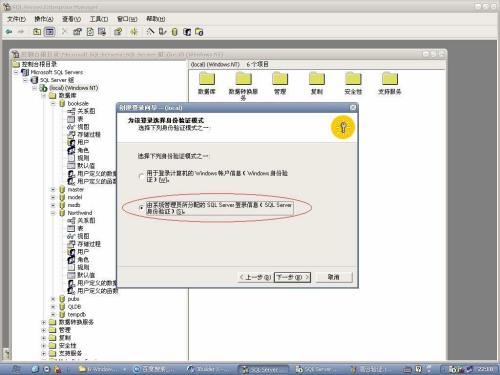The image size is (500, 375).
Task: Open the 数据转换服务 folder icon in right pane
Action: 243,79
